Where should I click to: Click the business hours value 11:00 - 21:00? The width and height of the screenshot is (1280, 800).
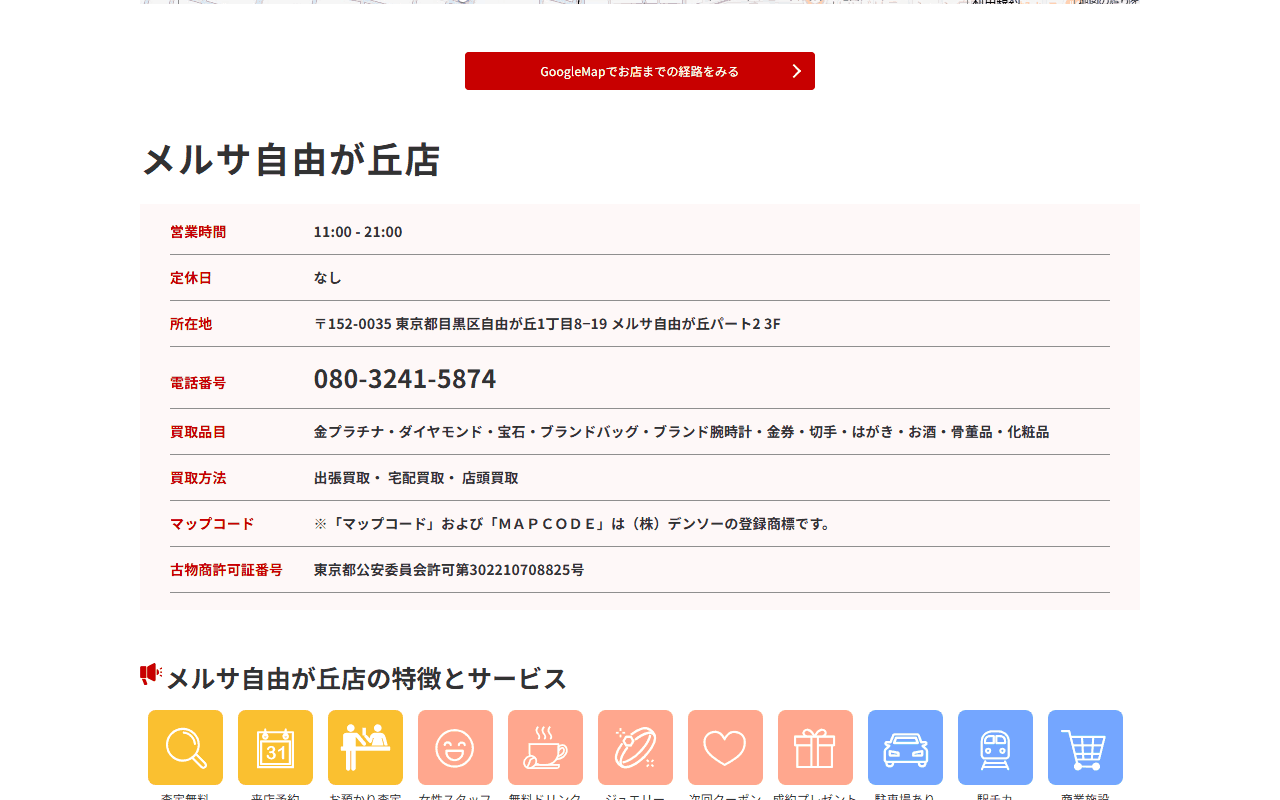pyautogui.click(x=358, y=232)
